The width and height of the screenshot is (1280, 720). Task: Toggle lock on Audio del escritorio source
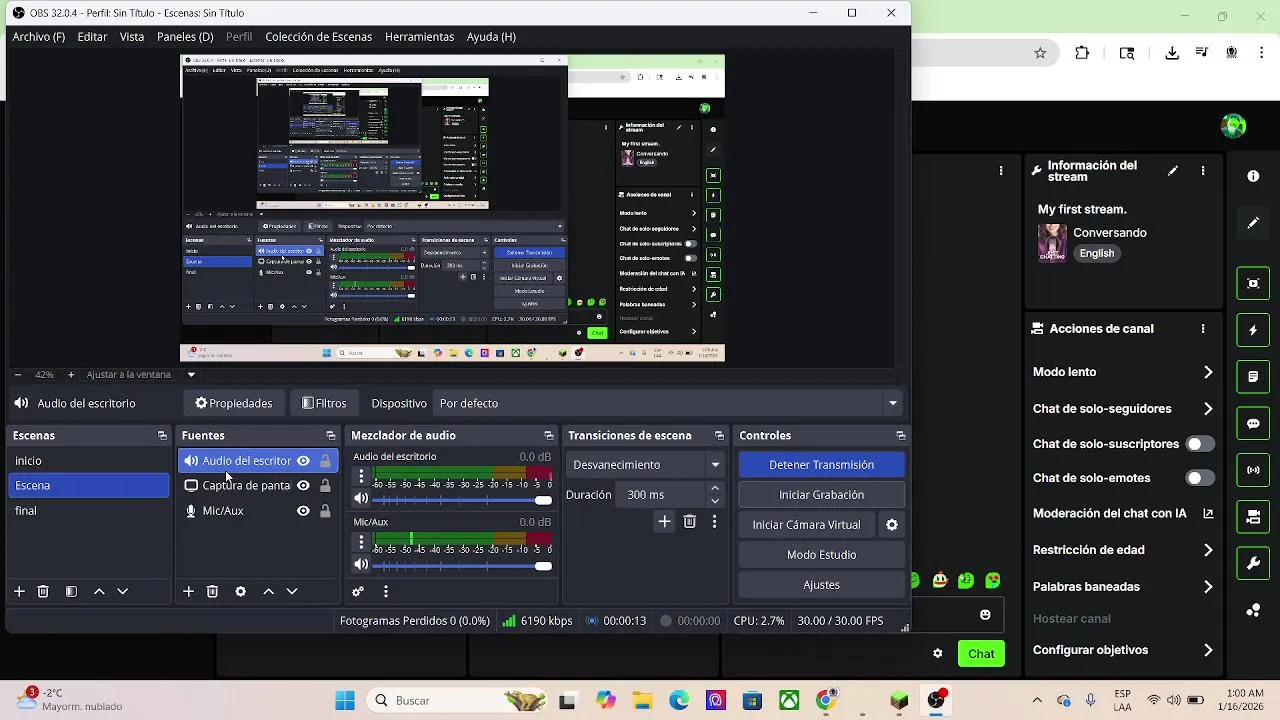click(325, 461)
